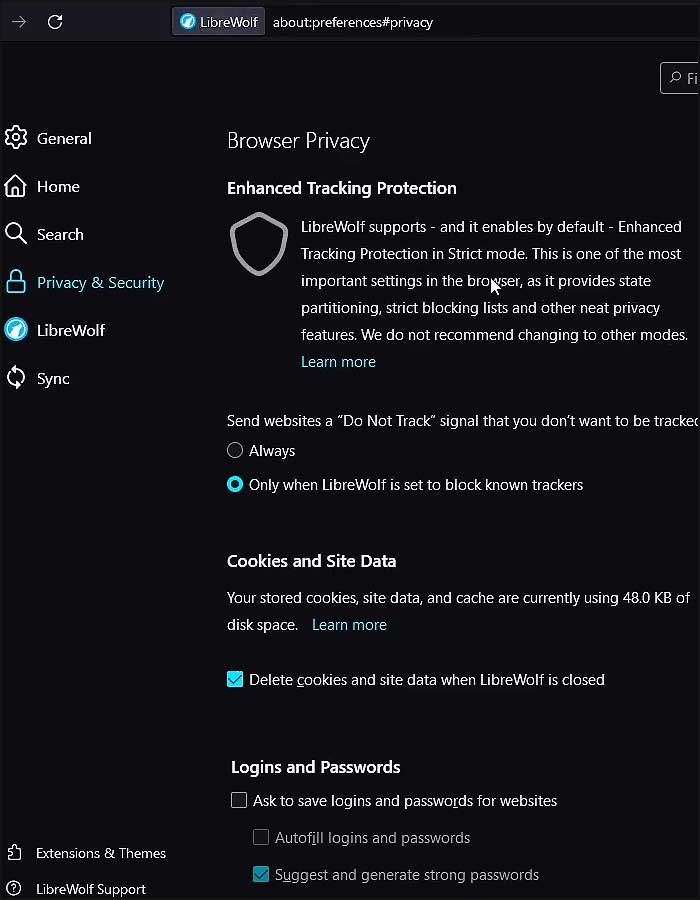Click the Find in settings search box
Viewport: 700px width, 900px height.
[680, 77]
